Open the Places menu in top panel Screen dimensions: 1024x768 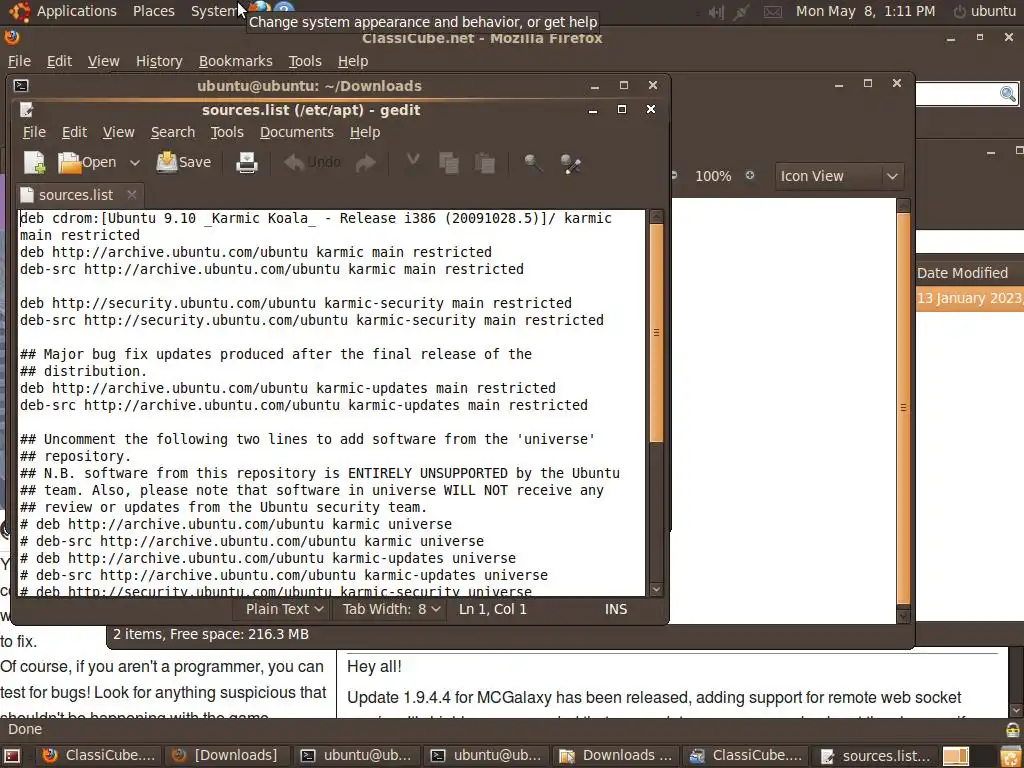coord(153,11)
